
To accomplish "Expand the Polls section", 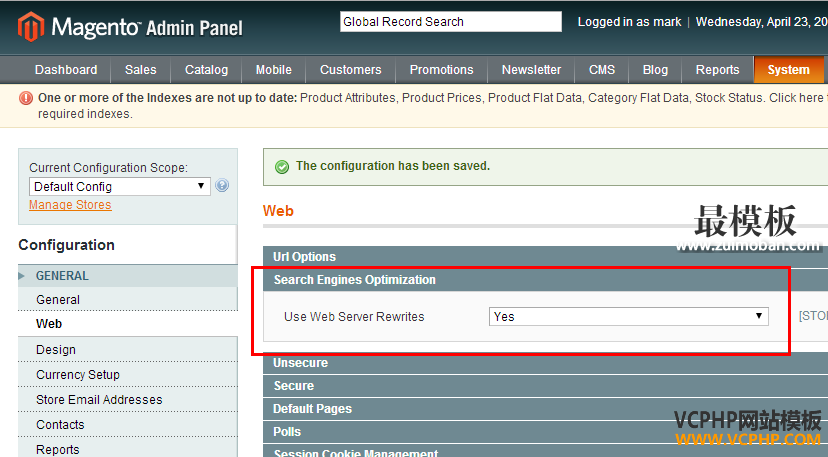I will point(545,432).
